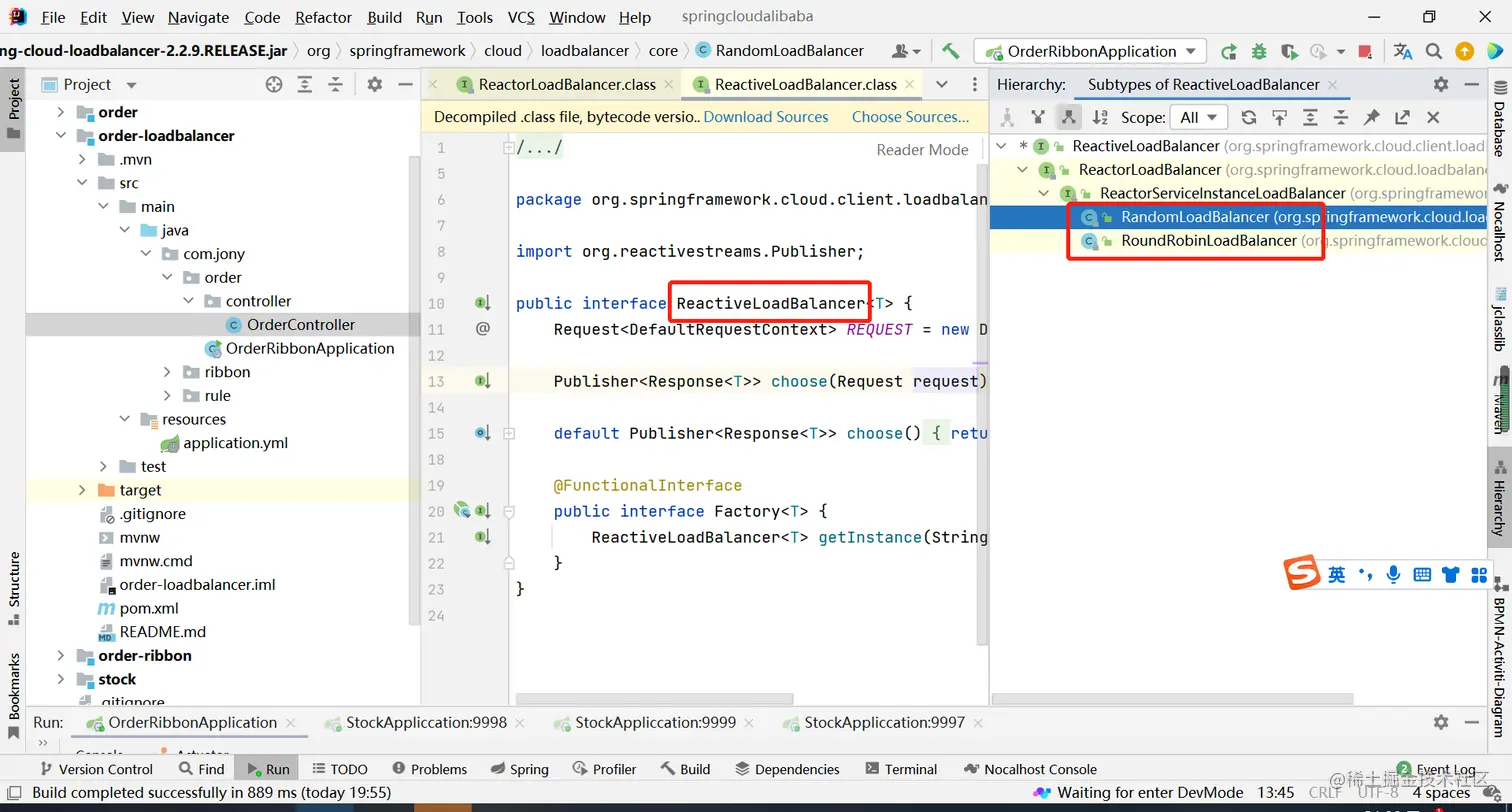Expand the order module folder
This screenshot has height=812, width=1512.
tap(61, 112)
